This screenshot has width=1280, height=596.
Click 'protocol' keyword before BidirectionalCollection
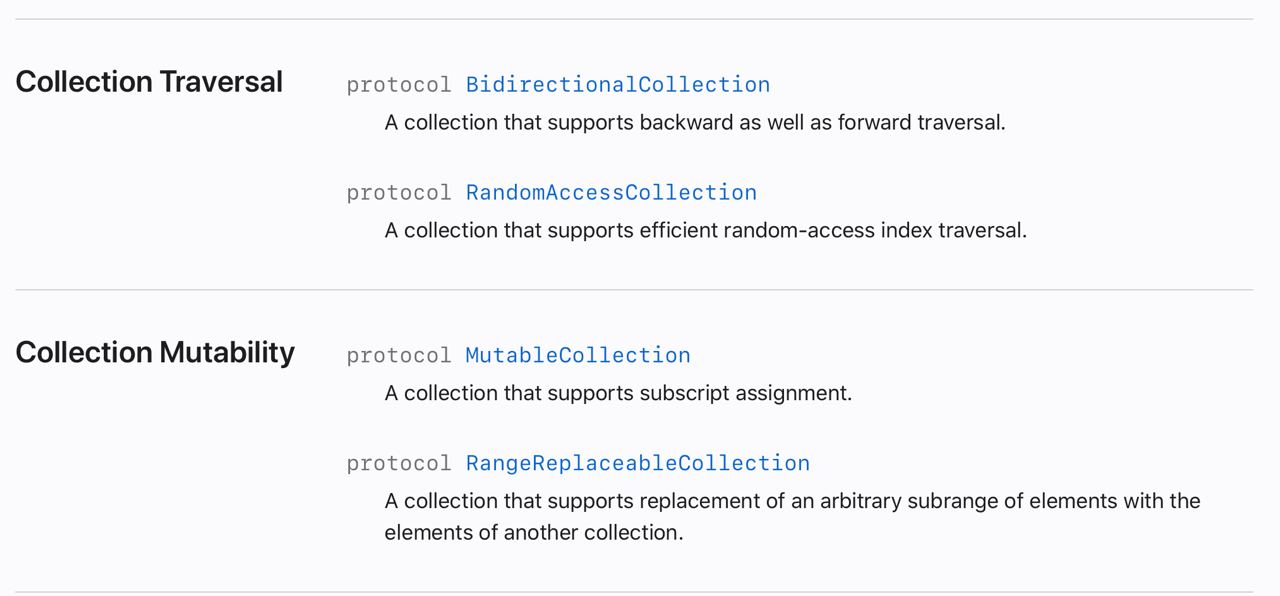399,85
